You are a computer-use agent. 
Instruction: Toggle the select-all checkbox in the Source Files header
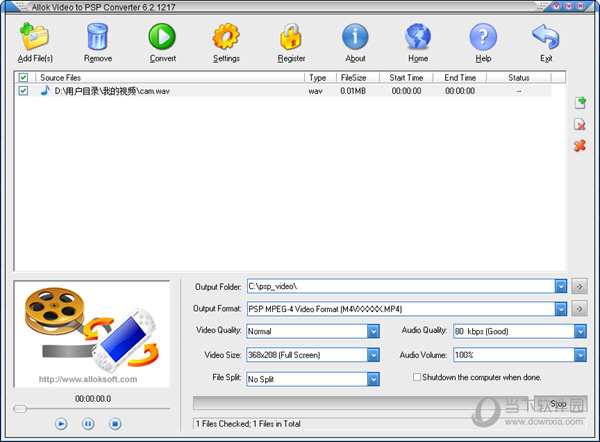(x=23, y=78)
